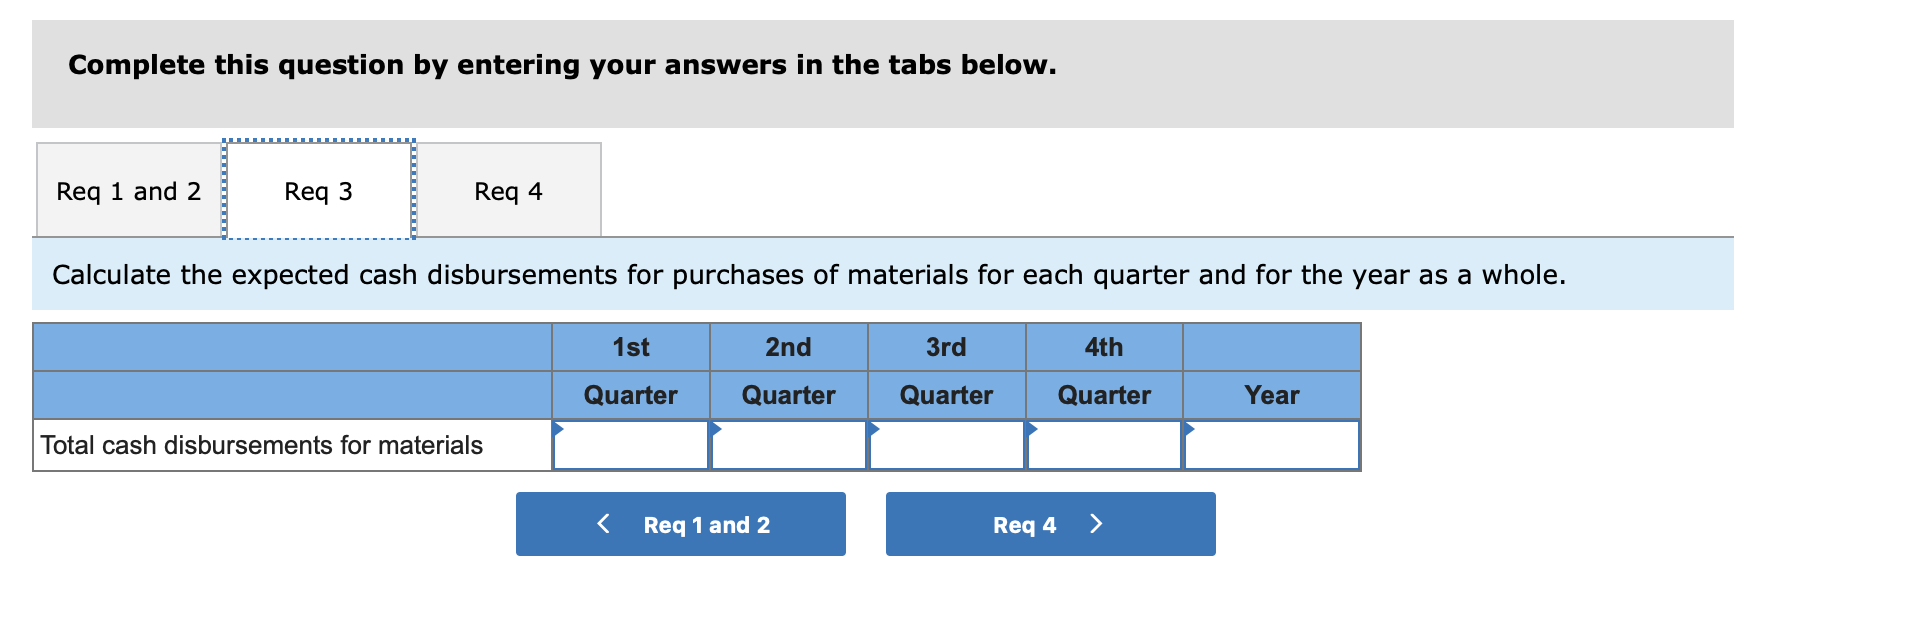
Task: Open the Req 4 tab
Action: pos(508,190)
